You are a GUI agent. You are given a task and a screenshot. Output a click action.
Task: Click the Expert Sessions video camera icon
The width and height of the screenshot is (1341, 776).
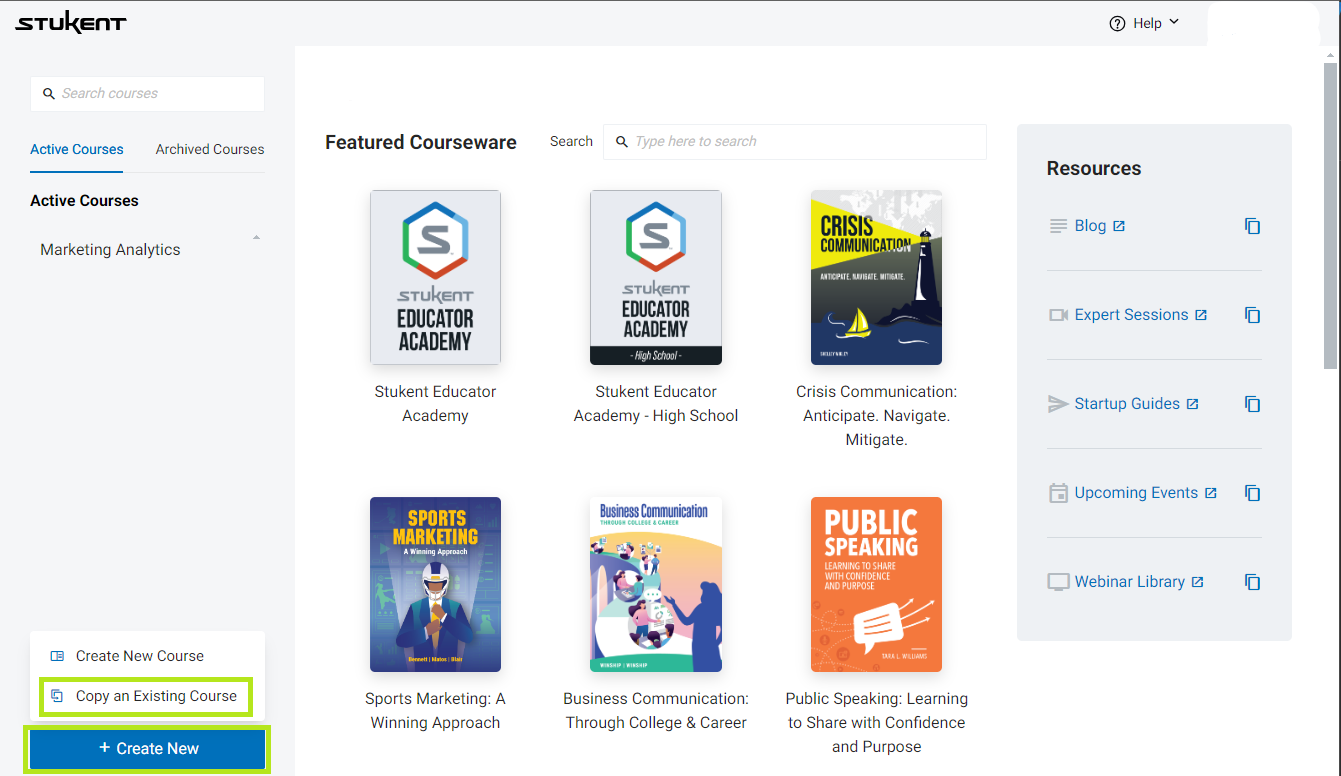1058,315
